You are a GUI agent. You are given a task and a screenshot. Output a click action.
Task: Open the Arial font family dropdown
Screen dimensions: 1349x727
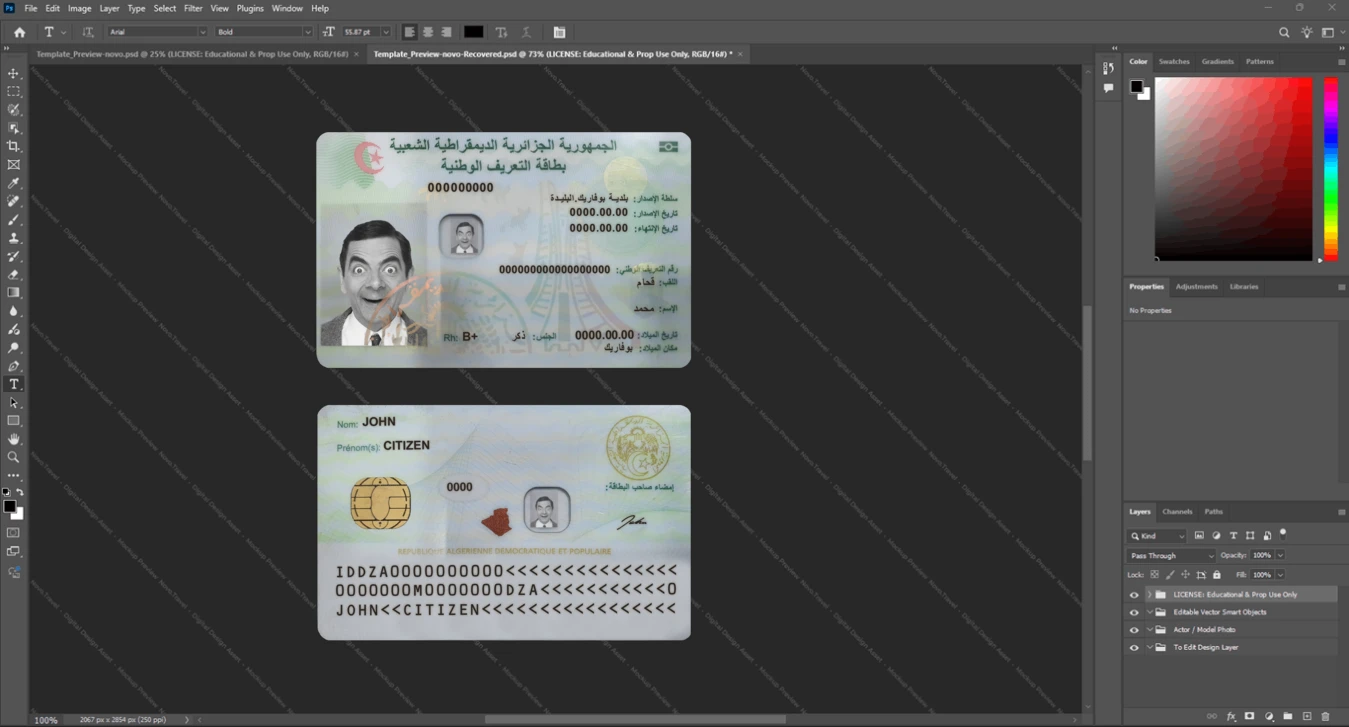point(157,32)
